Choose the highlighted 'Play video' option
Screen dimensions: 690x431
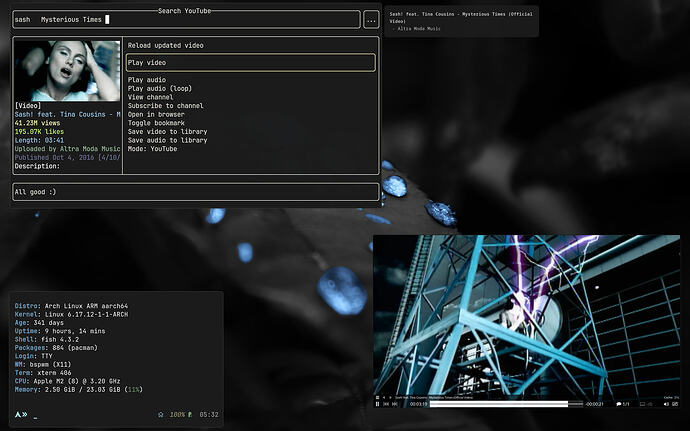[251, 63]
